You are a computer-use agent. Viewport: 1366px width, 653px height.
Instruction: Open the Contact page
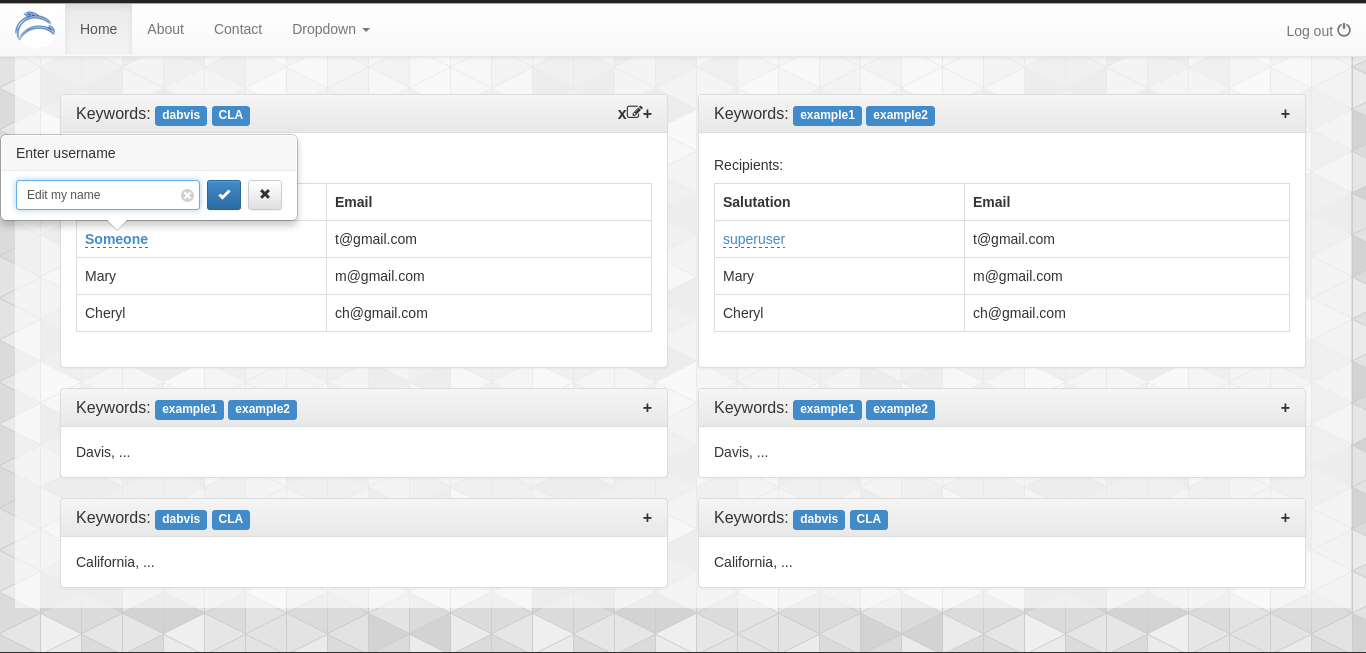pyautogui.click(x=238, y=29)
